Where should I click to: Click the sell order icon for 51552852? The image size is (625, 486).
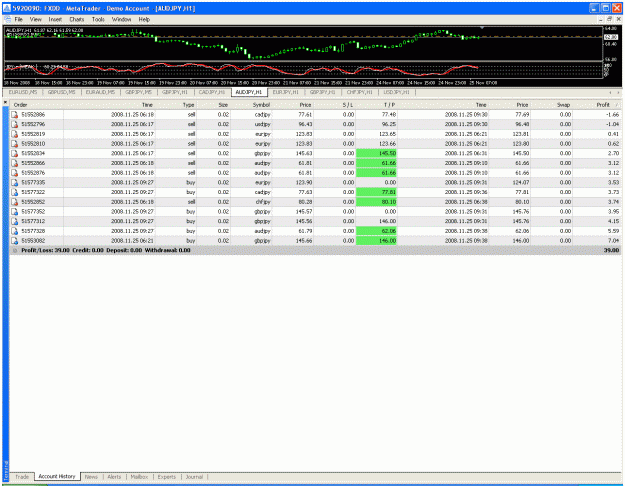[x=14, y=202]
